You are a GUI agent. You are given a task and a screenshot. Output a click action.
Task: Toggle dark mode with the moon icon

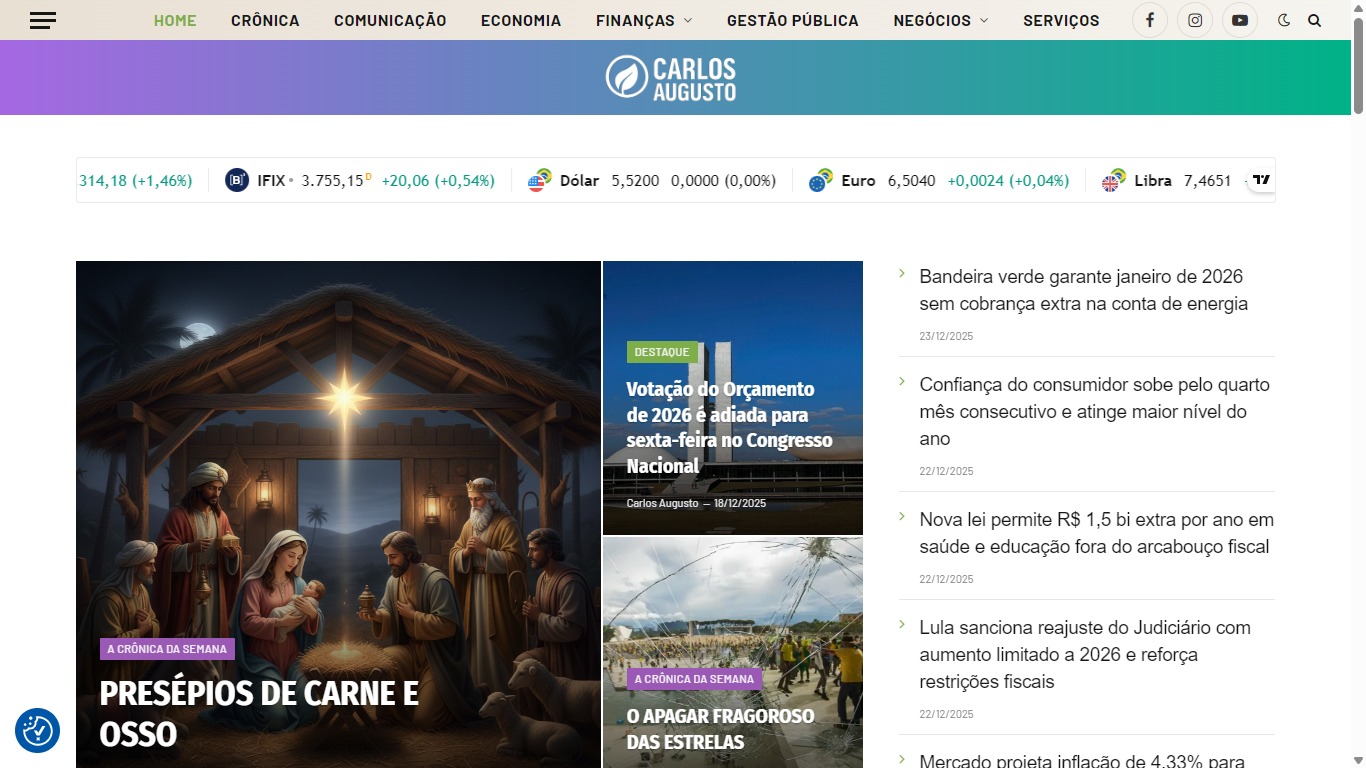pos(1284,20)
